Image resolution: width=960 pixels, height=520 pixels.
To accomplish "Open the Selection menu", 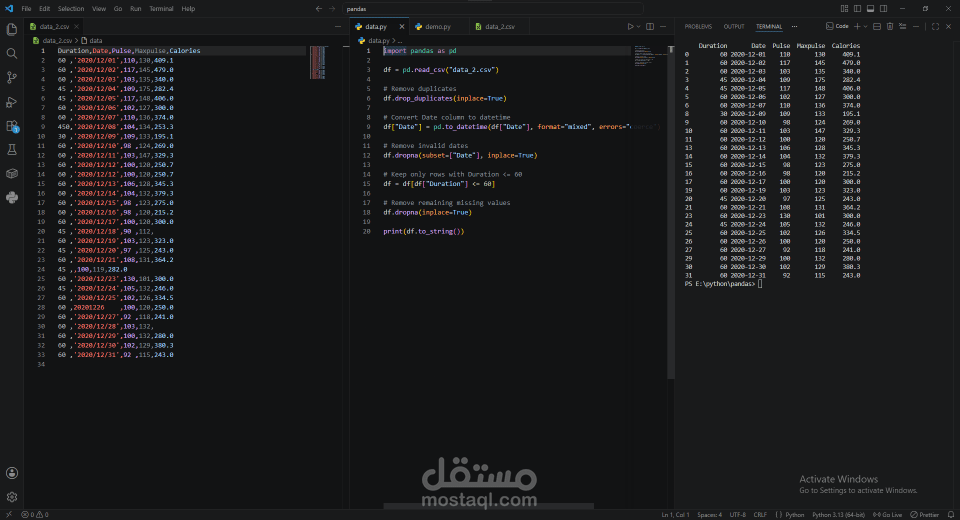I will click(x=71, y=9).
